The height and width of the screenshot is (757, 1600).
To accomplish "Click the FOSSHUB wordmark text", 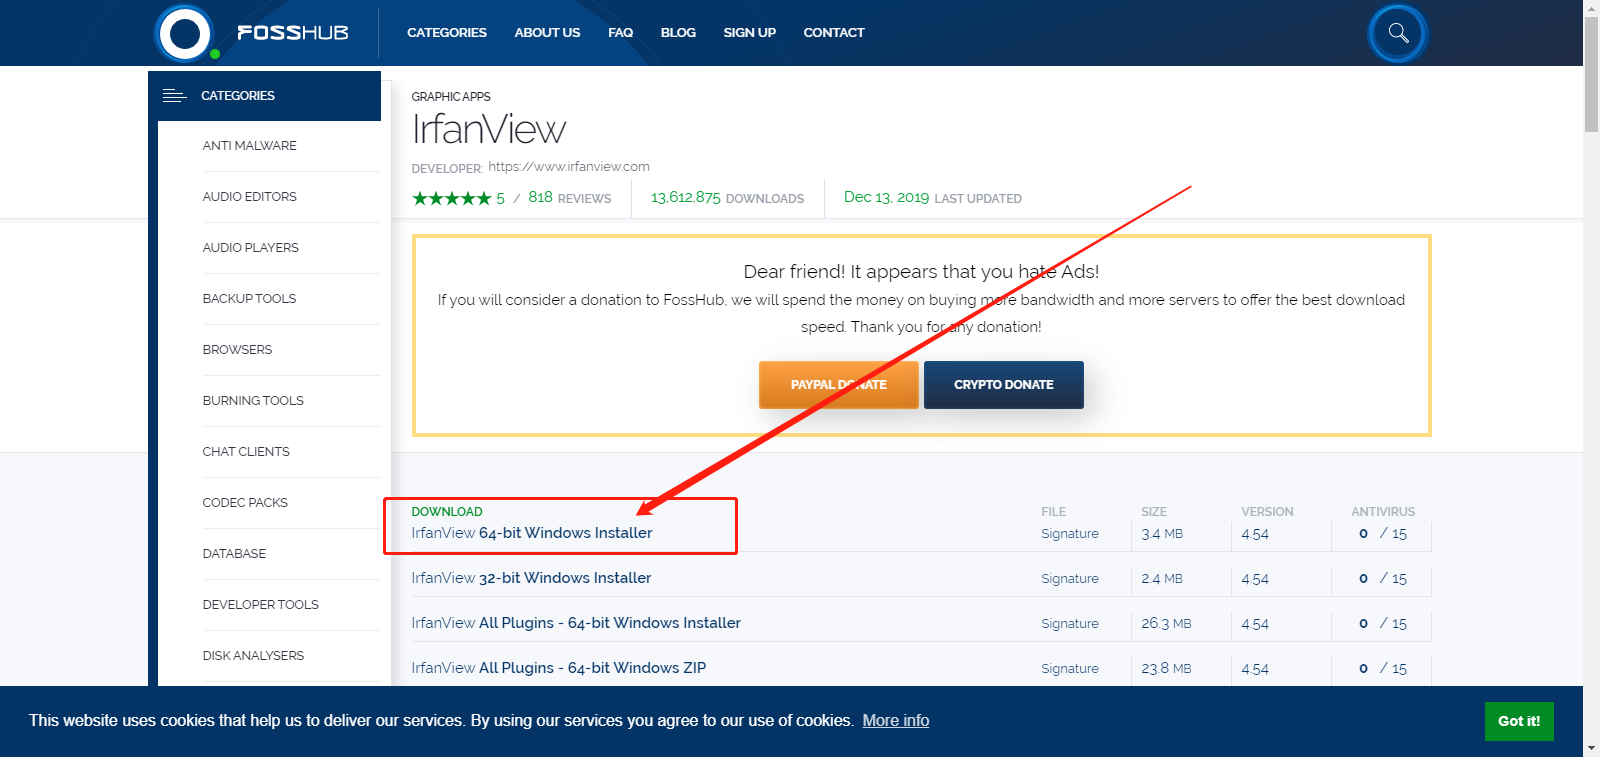I will [x=293, y=33].
